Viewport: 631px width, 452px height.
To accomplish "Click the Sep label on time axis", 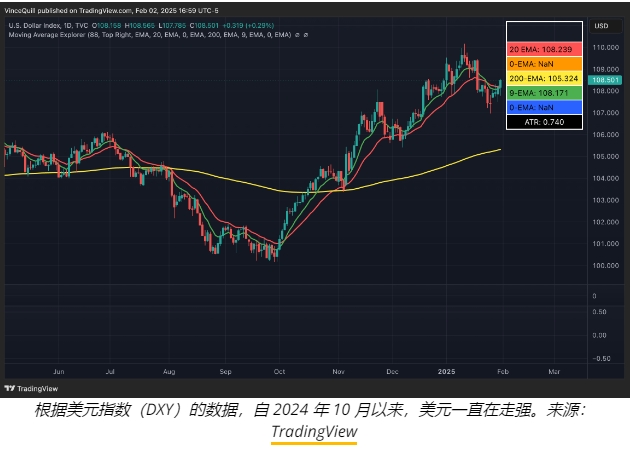I will tap(225, 372).
